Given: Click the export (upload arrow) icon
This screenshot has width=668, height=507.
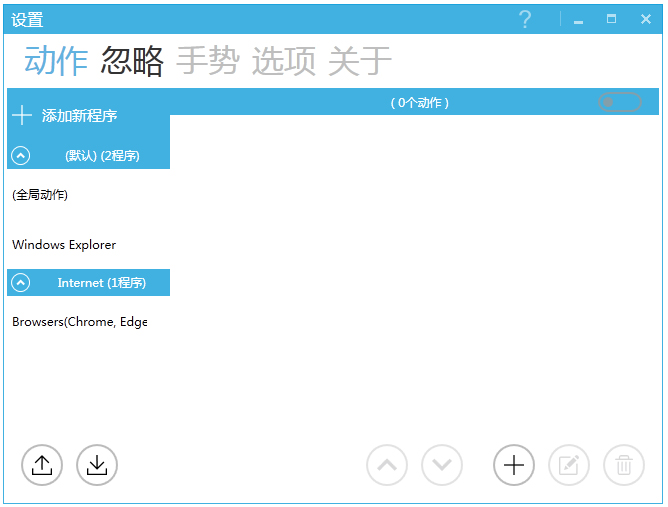Looking at the screenshot, I should coord(42,465).
